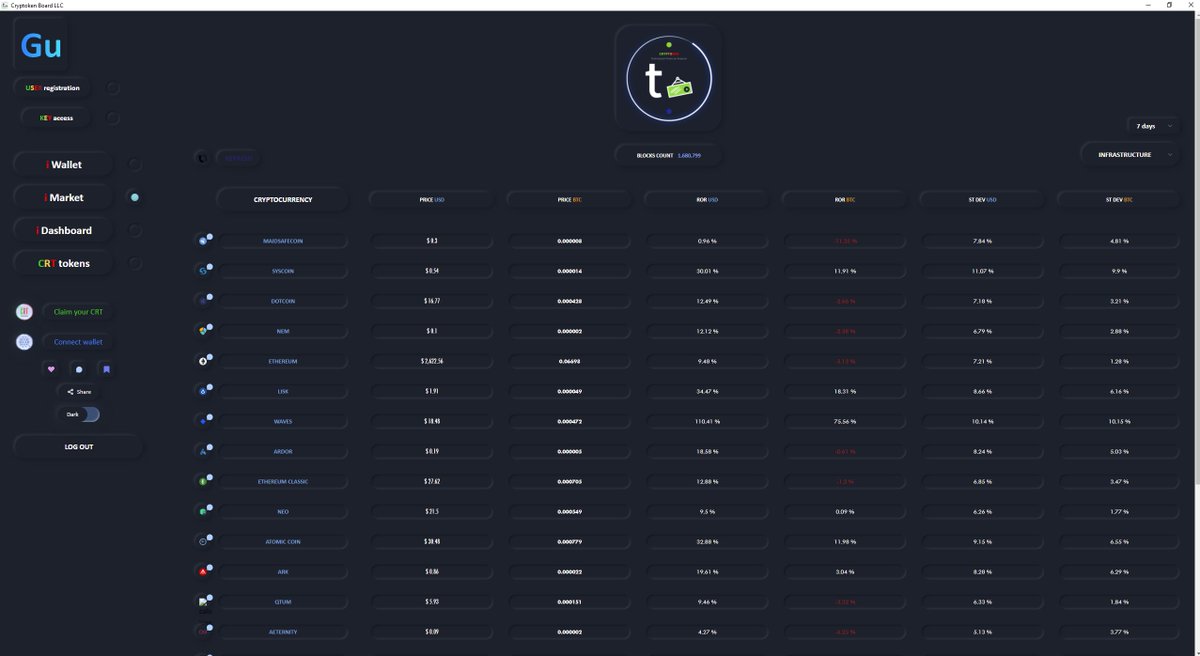
Task: Click NEO price BTC 0.000549
Action: click(x=570, y=511)
